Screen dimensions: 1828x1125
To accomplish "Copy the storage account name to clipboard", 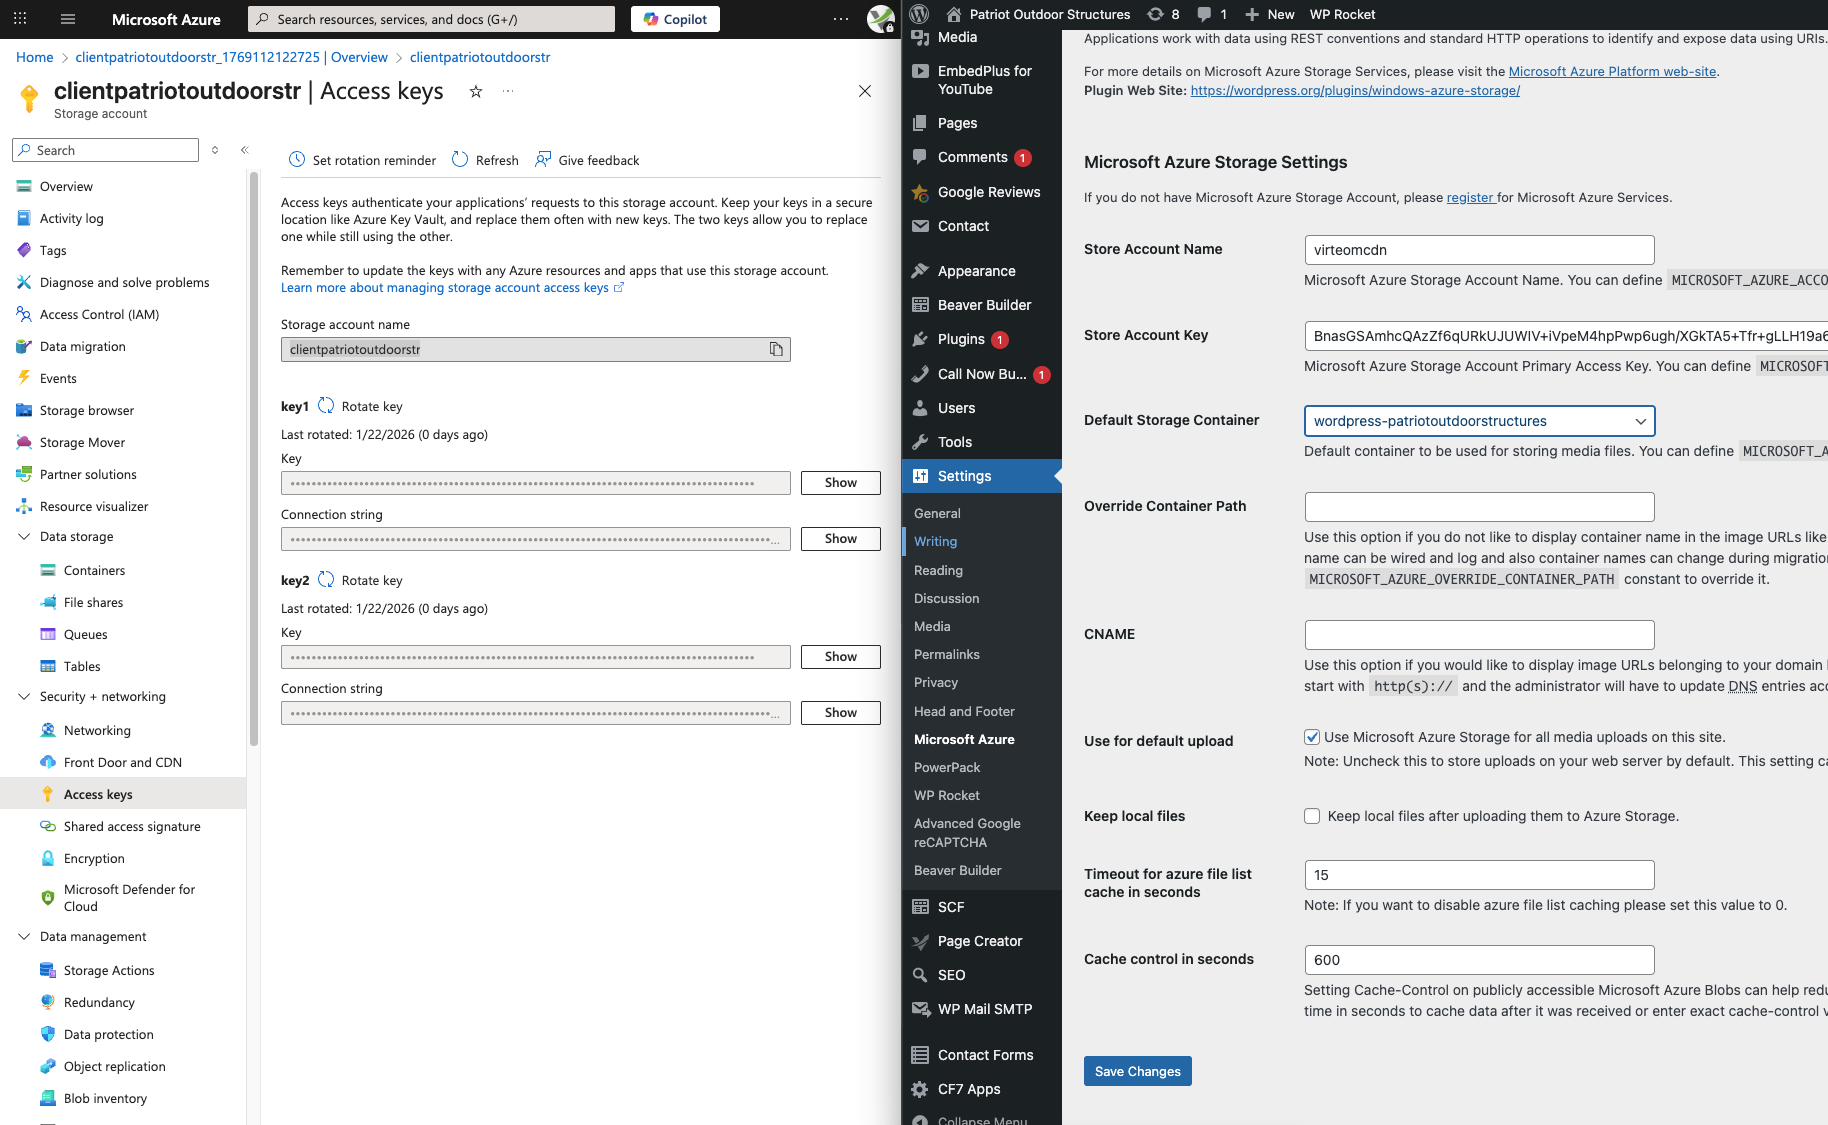I will pyautogui.click(x=776, y=349).
